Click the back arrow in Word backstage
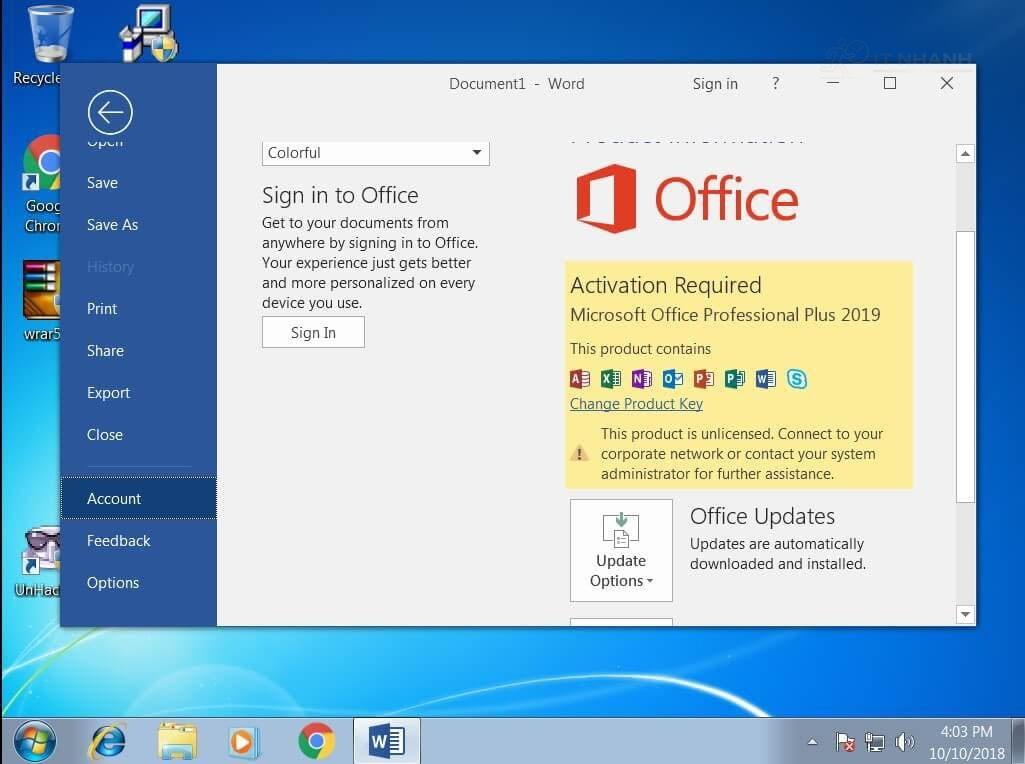 point(110,112)
